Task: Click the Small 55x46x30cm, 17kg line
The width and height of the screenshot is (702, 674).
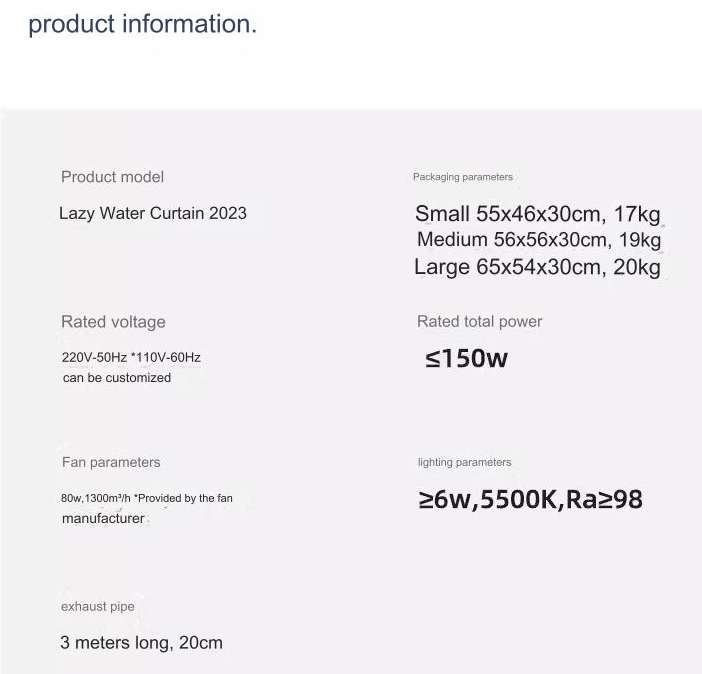Action: (537, 214)
